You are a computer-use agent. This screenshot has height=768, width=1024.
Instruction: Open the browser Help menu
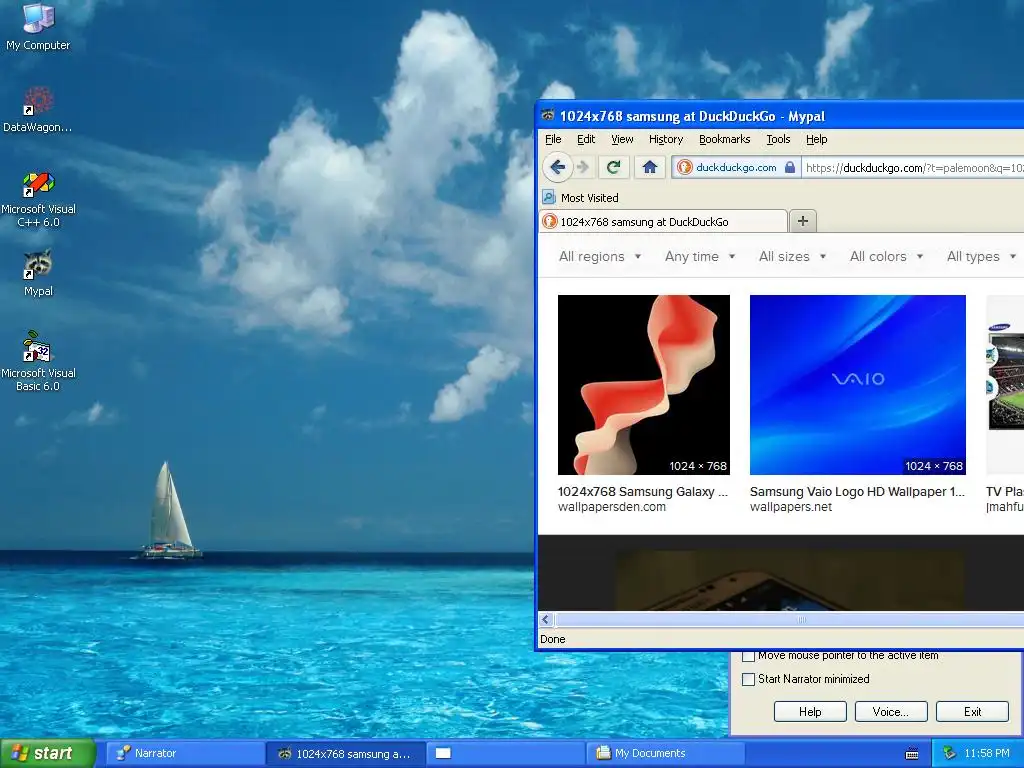point(816,139)
